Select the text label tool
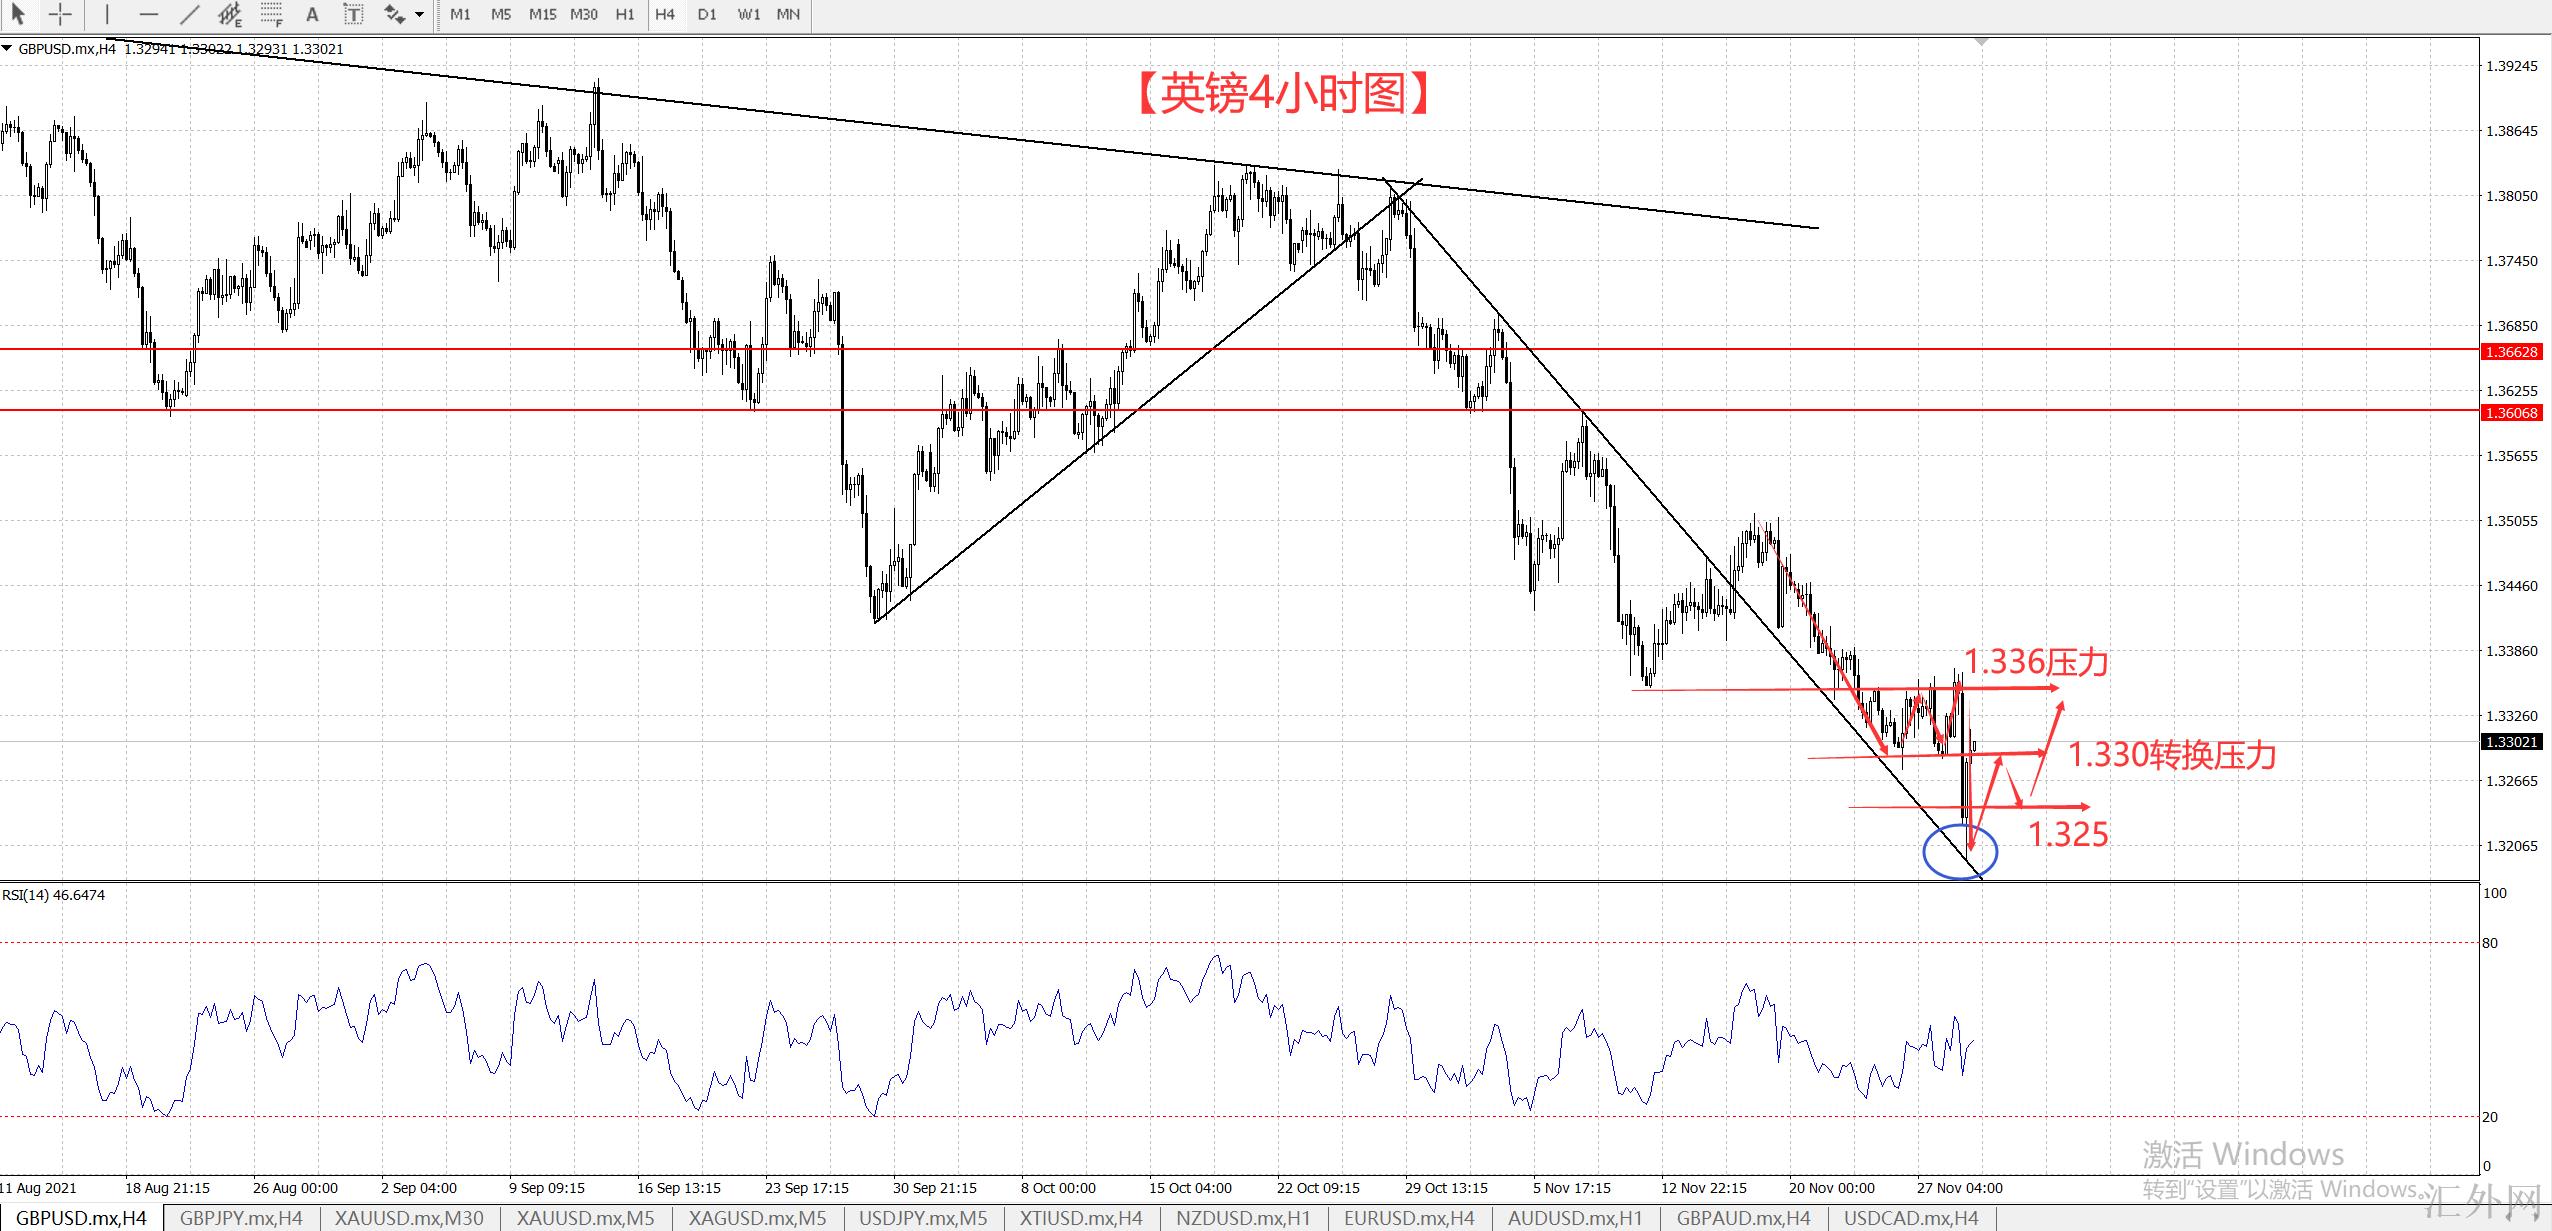Screen dimensions: 2552x1231 [353, 14]
